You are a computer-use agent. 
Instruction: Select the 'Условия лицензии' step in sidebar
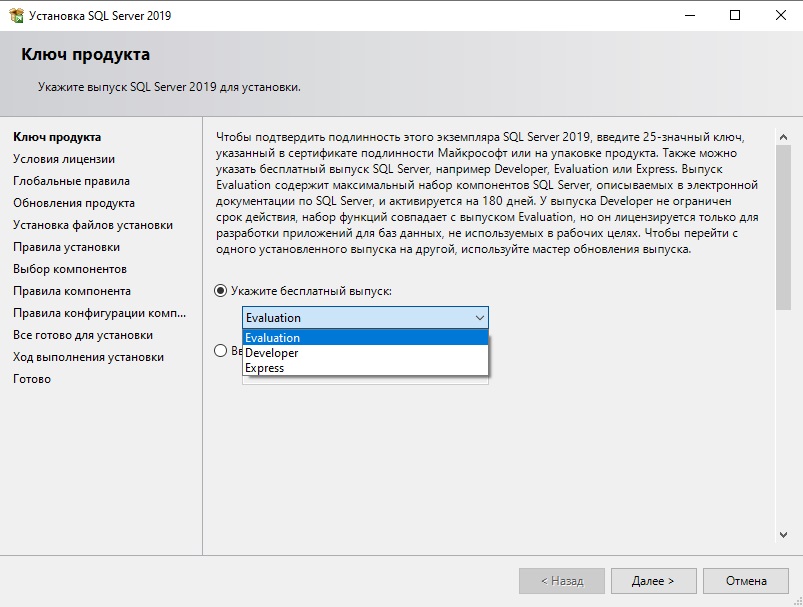[64, 159]
